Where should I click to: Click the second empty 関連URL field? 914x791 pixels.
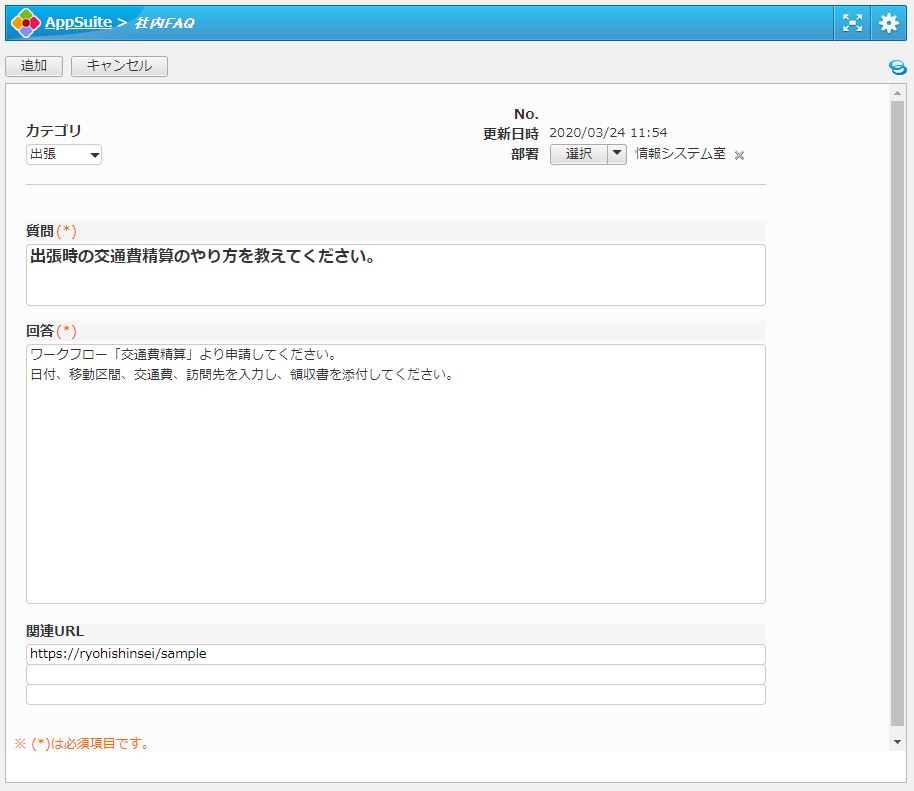click(395, 674)
